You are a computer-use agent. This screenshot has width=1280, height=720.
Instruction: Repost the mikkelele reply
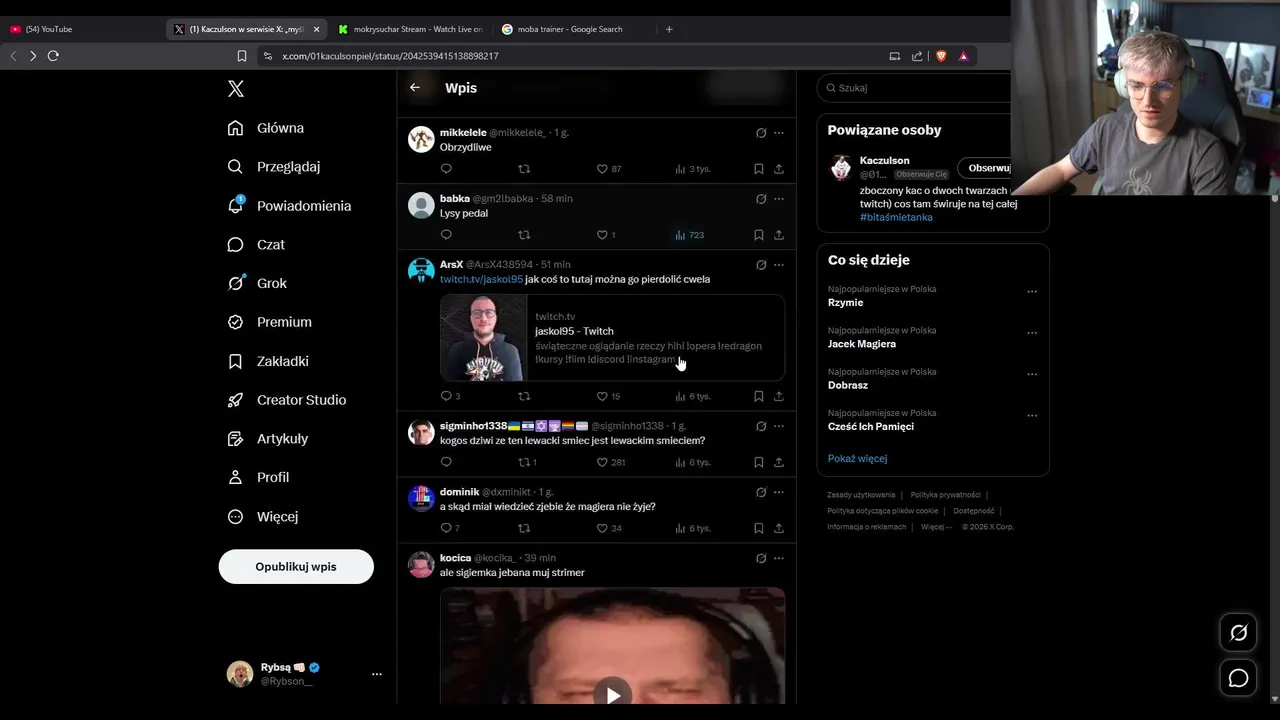point(524,169)
